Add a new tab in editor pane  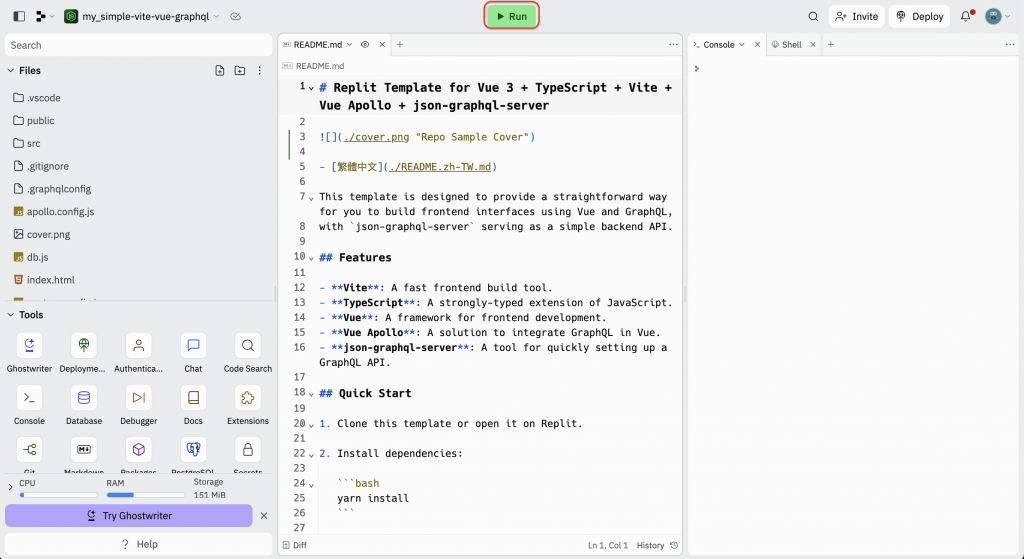coord(400,44)
